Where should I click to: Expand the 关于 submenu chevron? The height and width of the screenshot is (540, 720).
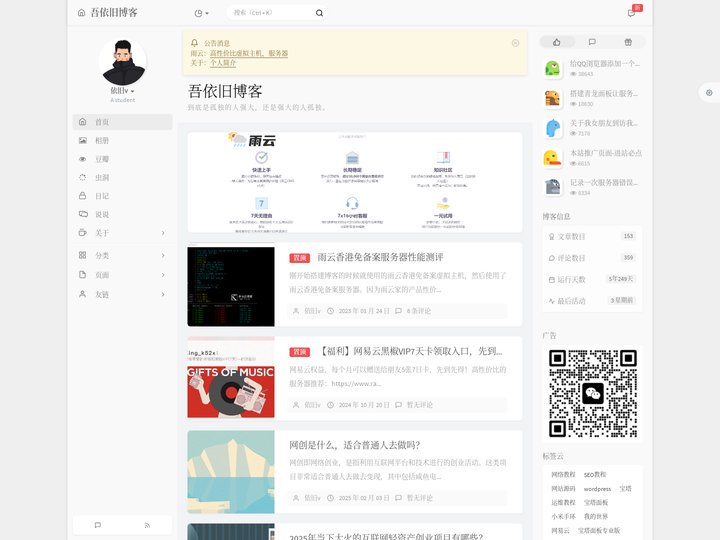pyautogui.click(x=163, y=233)
